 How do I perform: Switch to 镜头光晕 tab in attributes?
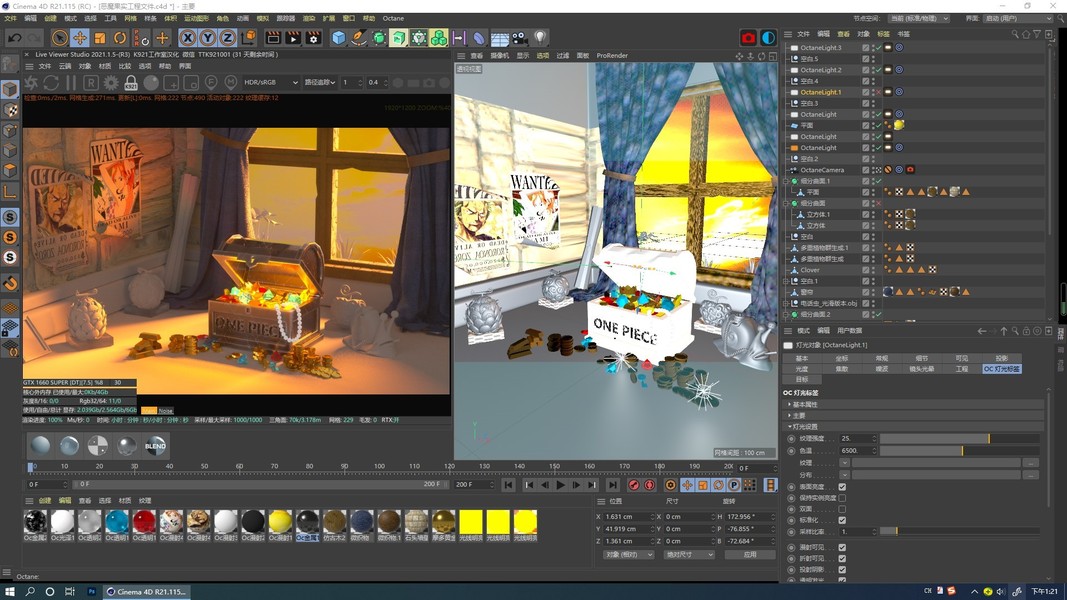[x=921, y=369]
